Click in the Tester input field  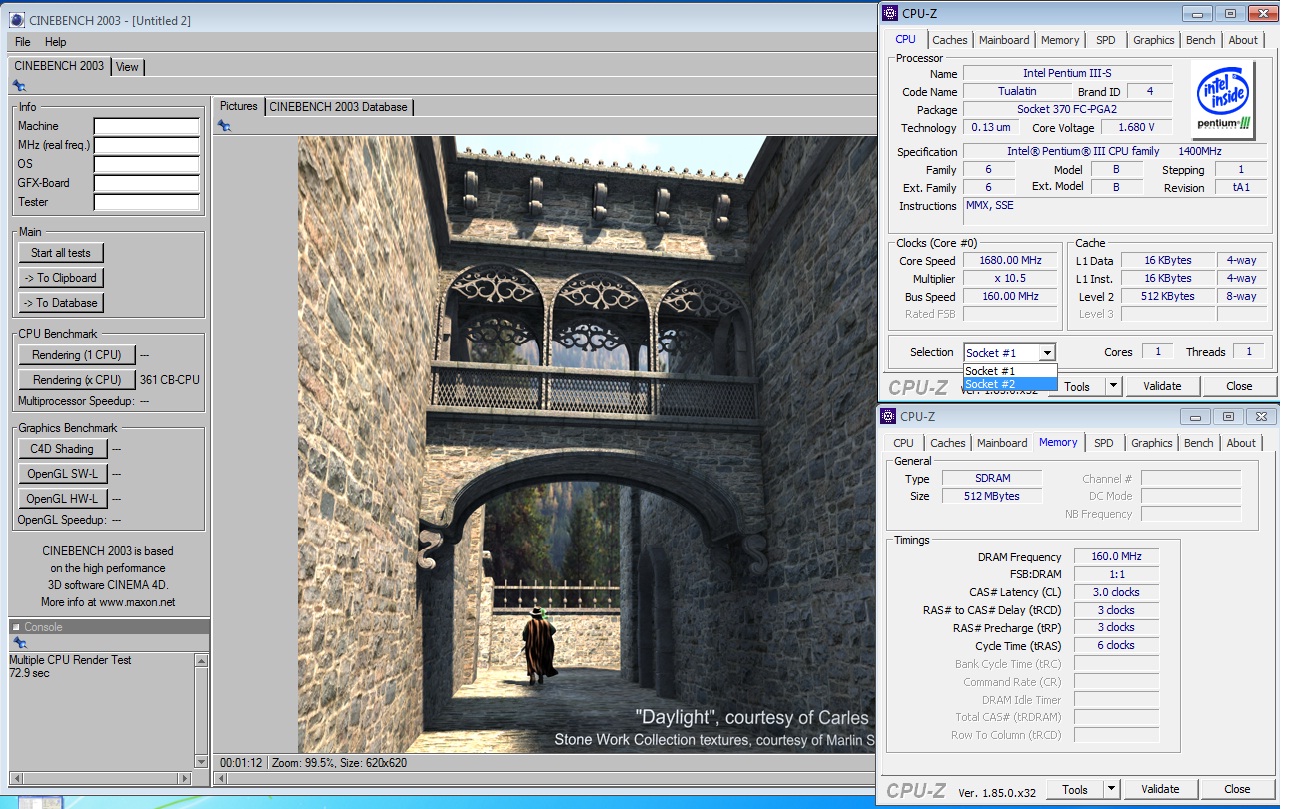pos(147,203)
